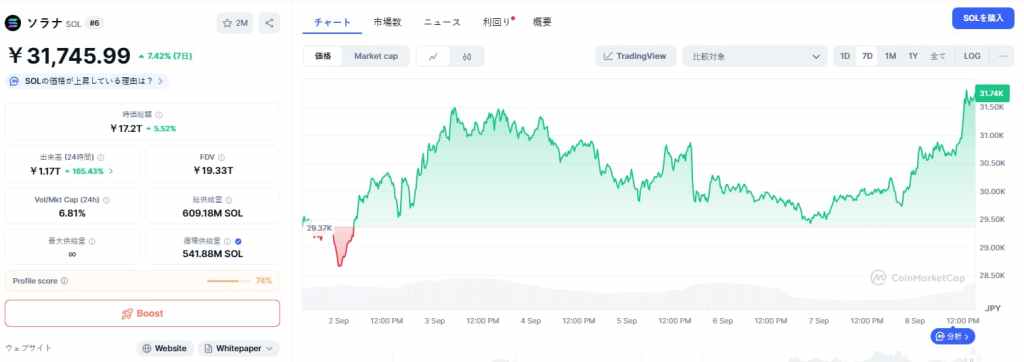This screenshot has height=362, width=1024.
Task: Select 価格 price toggle
Action: tap(323, 56)
